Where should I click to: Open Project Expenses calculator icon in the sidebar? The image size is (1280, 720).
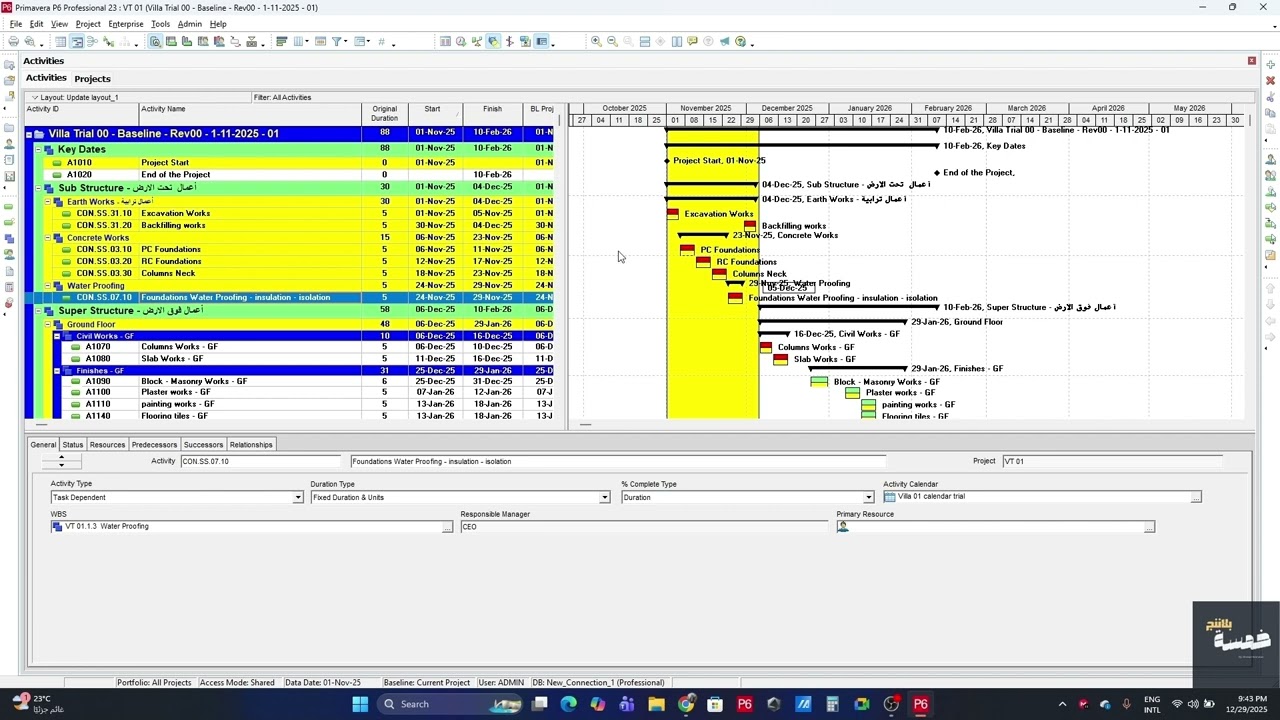[x=9, y=286]
